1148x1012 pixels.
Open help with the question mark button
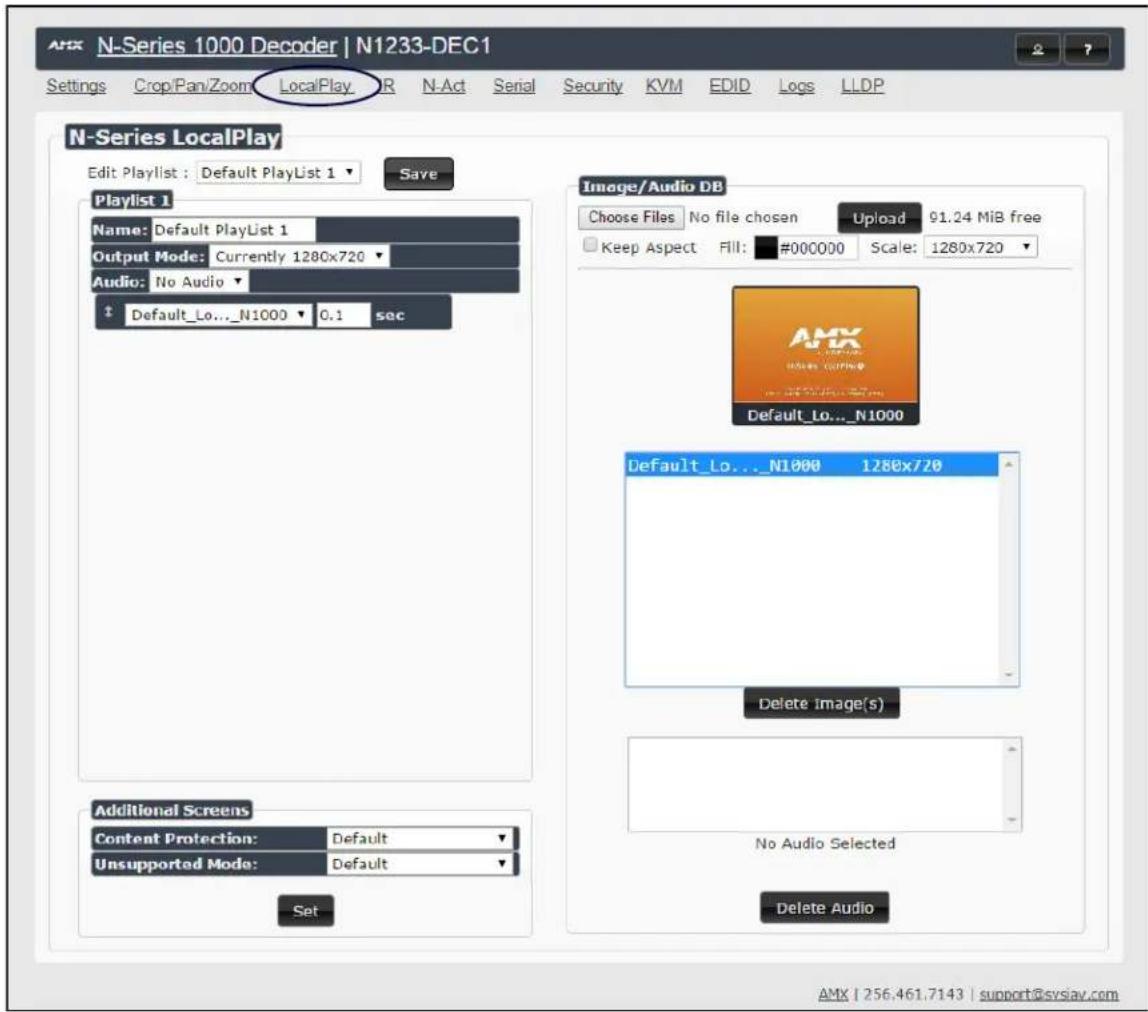pyautogui.click(x=1086, y=49)
